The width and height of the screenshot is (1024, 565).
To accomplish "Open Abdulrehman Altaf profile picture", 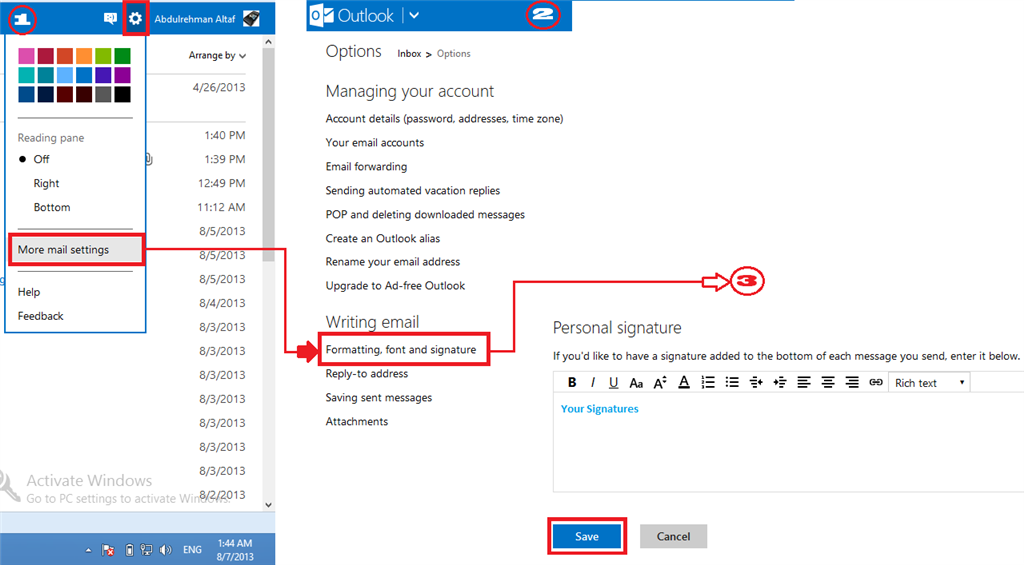I will (251, 18).
